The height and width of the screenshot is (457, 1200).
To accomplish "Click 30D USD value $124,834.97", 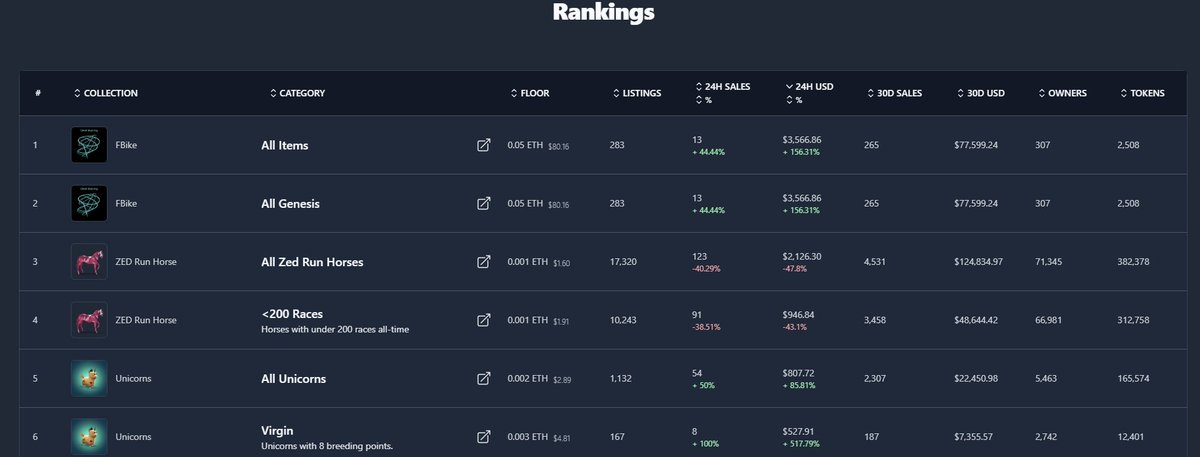I will 980,262.
